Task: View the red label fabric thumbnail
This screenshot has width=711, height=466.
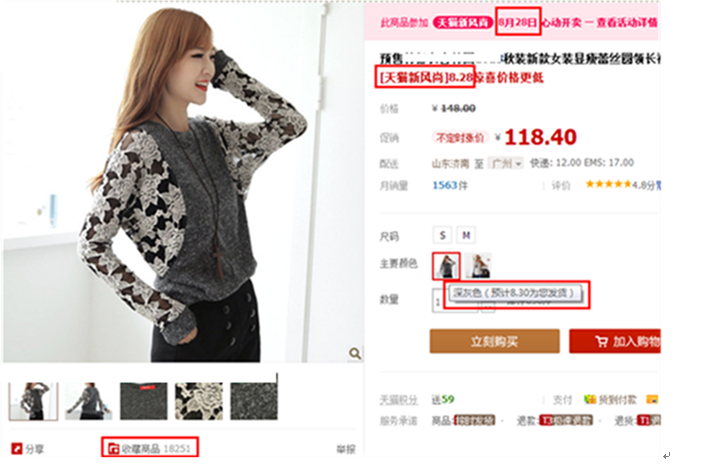Action: (x=144, y=401)
